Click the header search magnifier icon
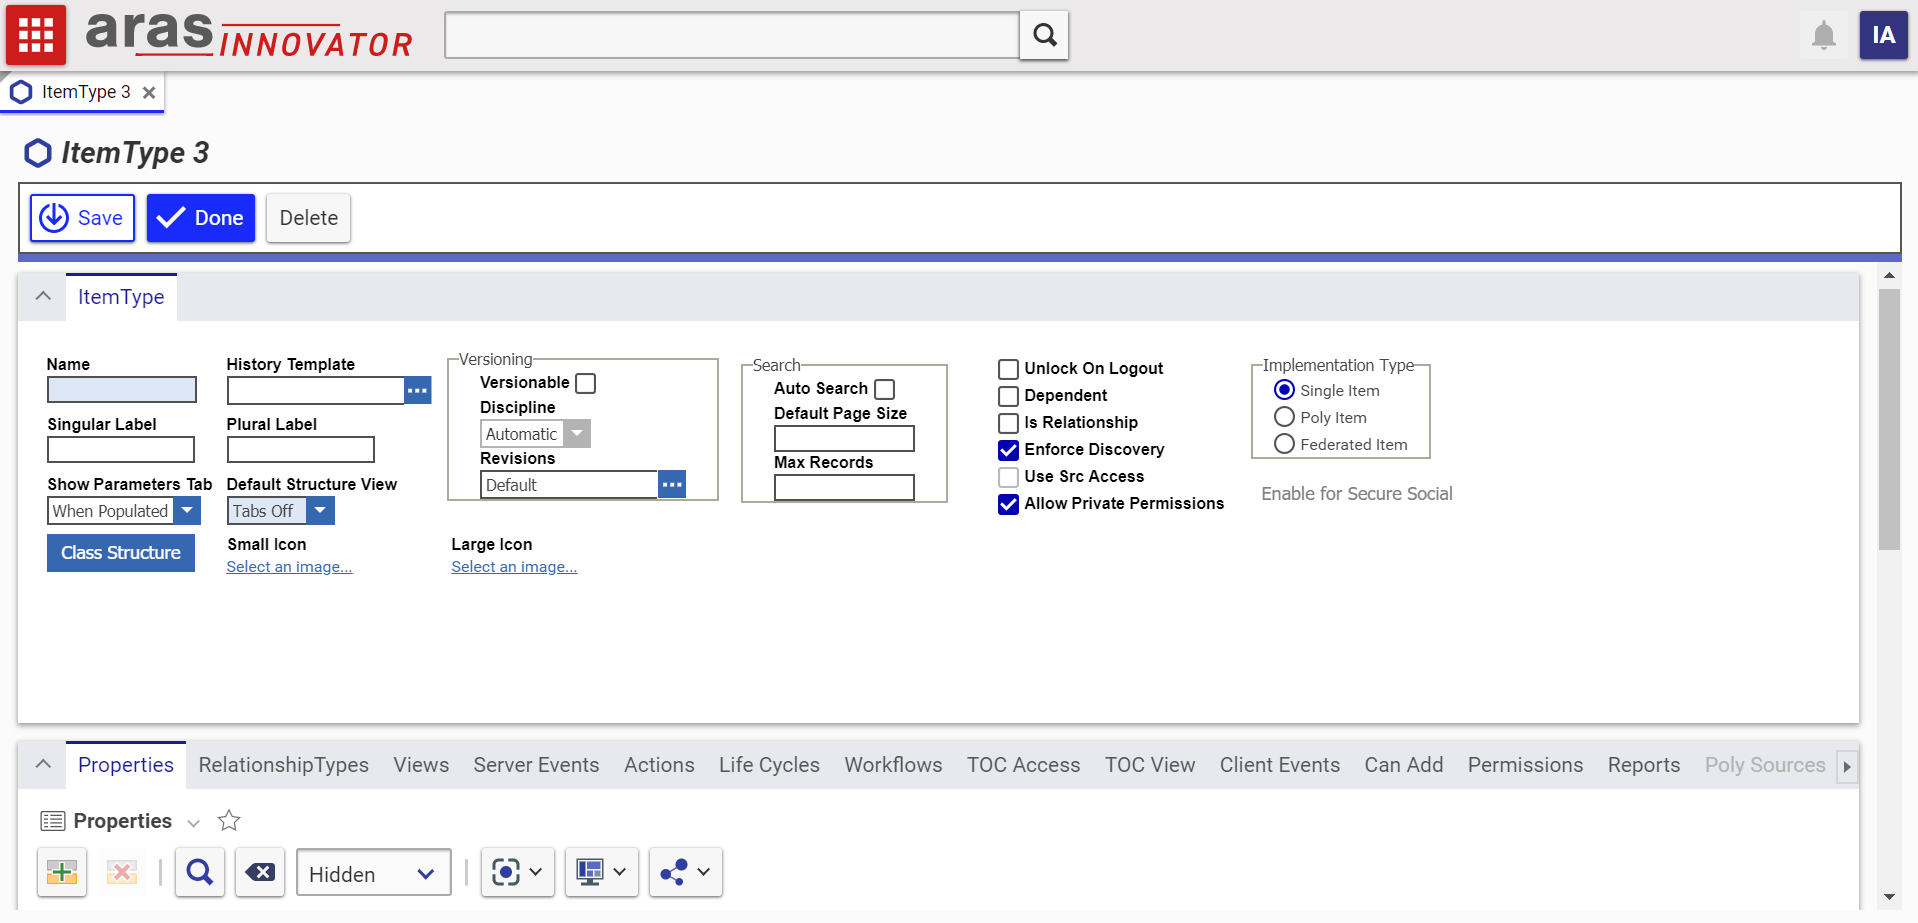1918x923 pixels. tap(1044, 36)
